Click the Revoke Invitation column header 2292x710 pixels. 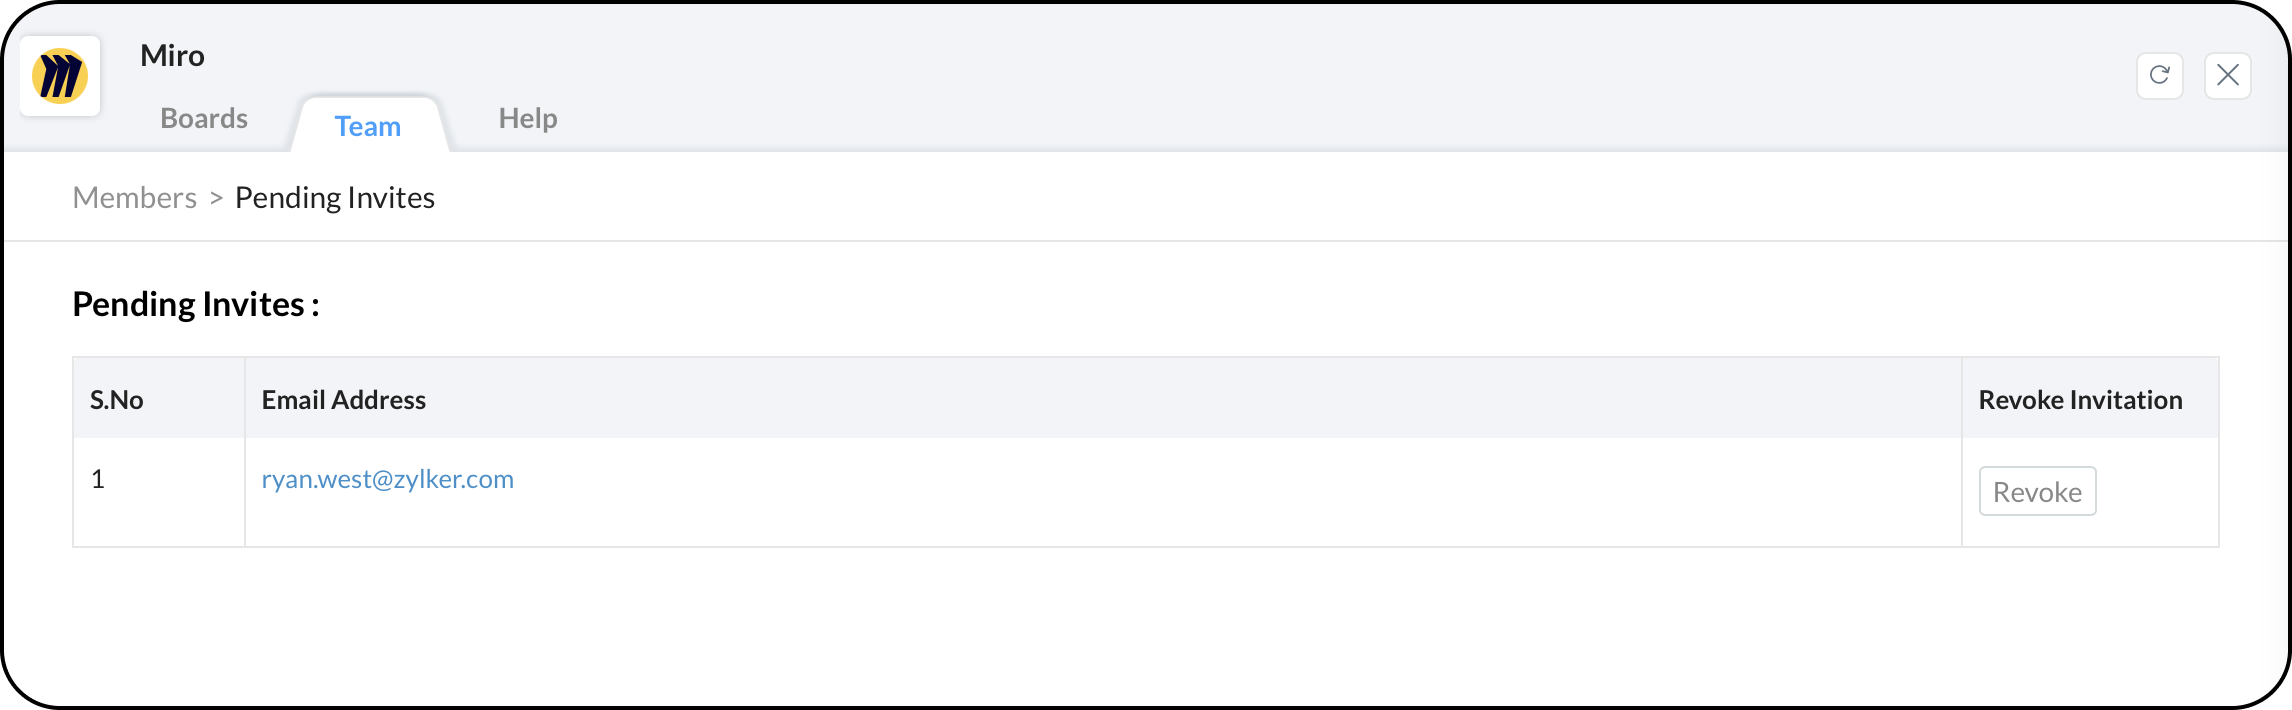click(2079, 400)
